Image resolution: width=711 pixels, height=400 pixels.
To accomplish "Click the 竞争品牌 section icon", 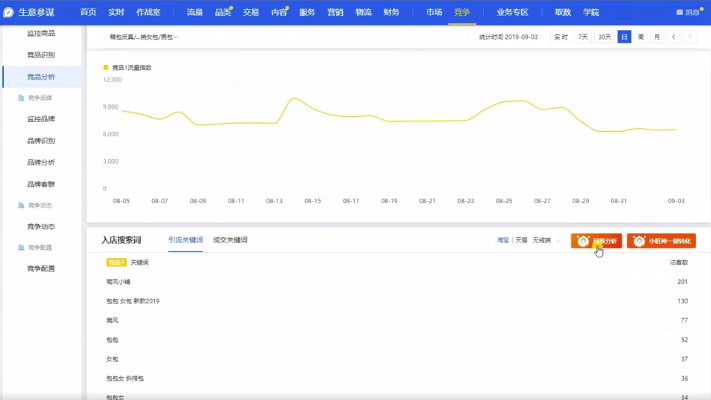I will [21, 98].
